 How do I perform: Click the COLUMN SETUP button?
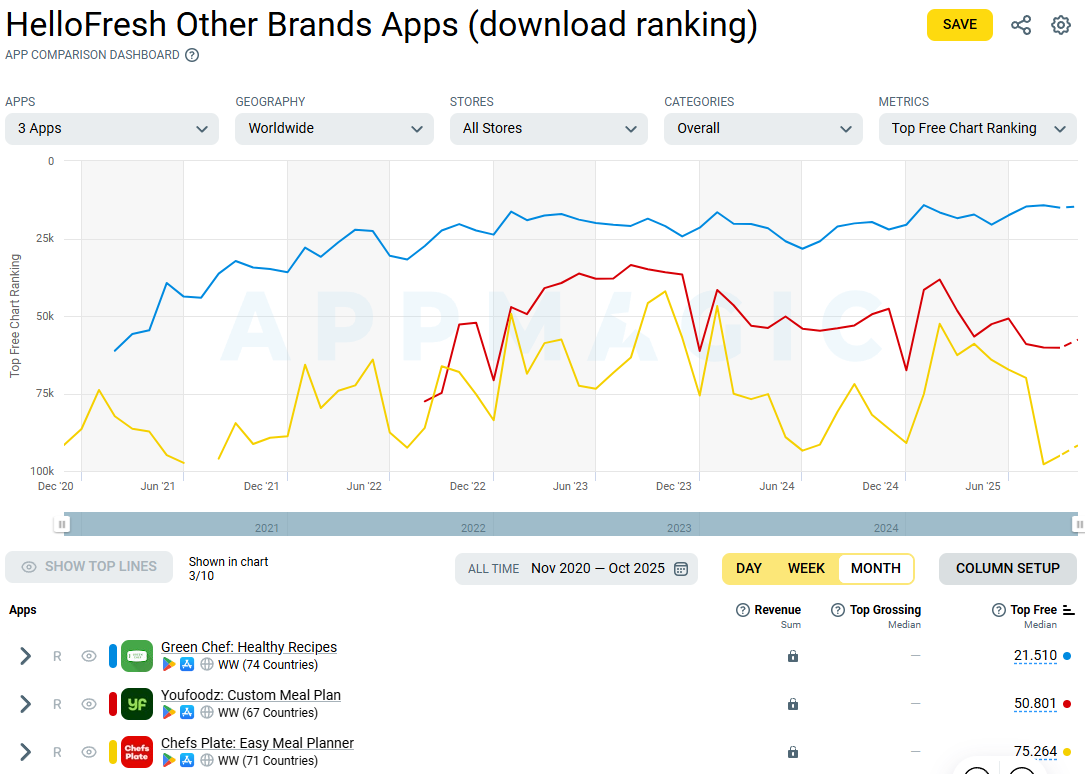1007,568
